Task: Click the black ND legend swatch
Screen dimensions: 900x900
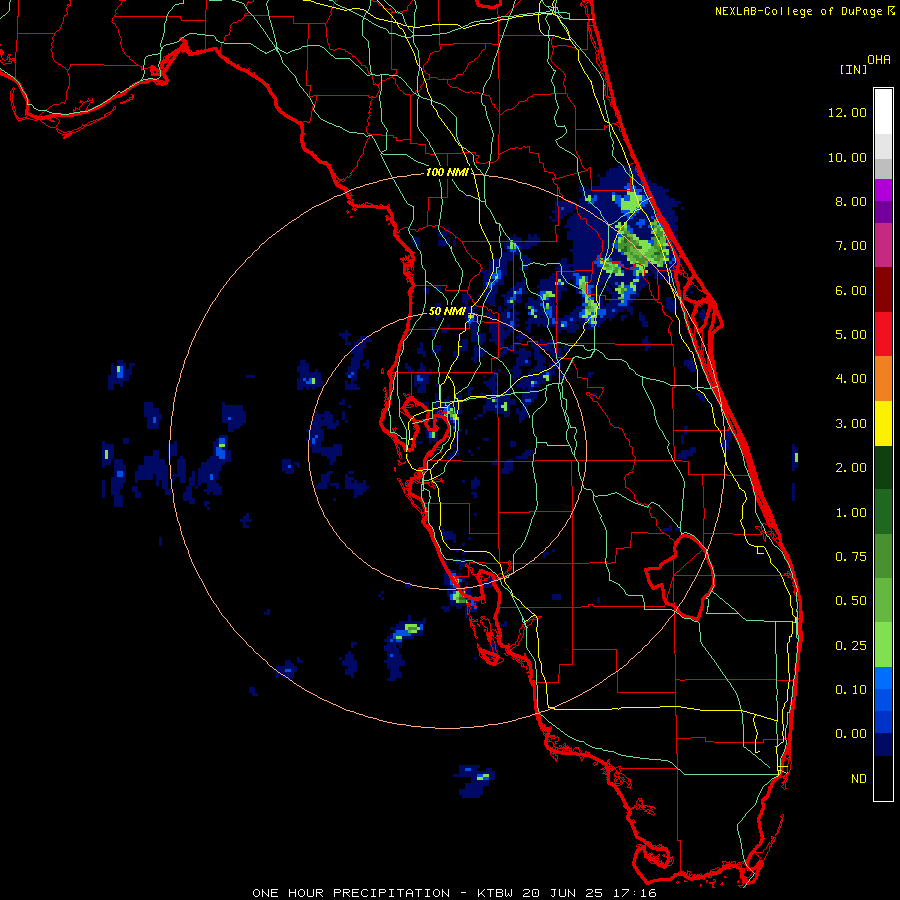Action: tap(883, 778)
